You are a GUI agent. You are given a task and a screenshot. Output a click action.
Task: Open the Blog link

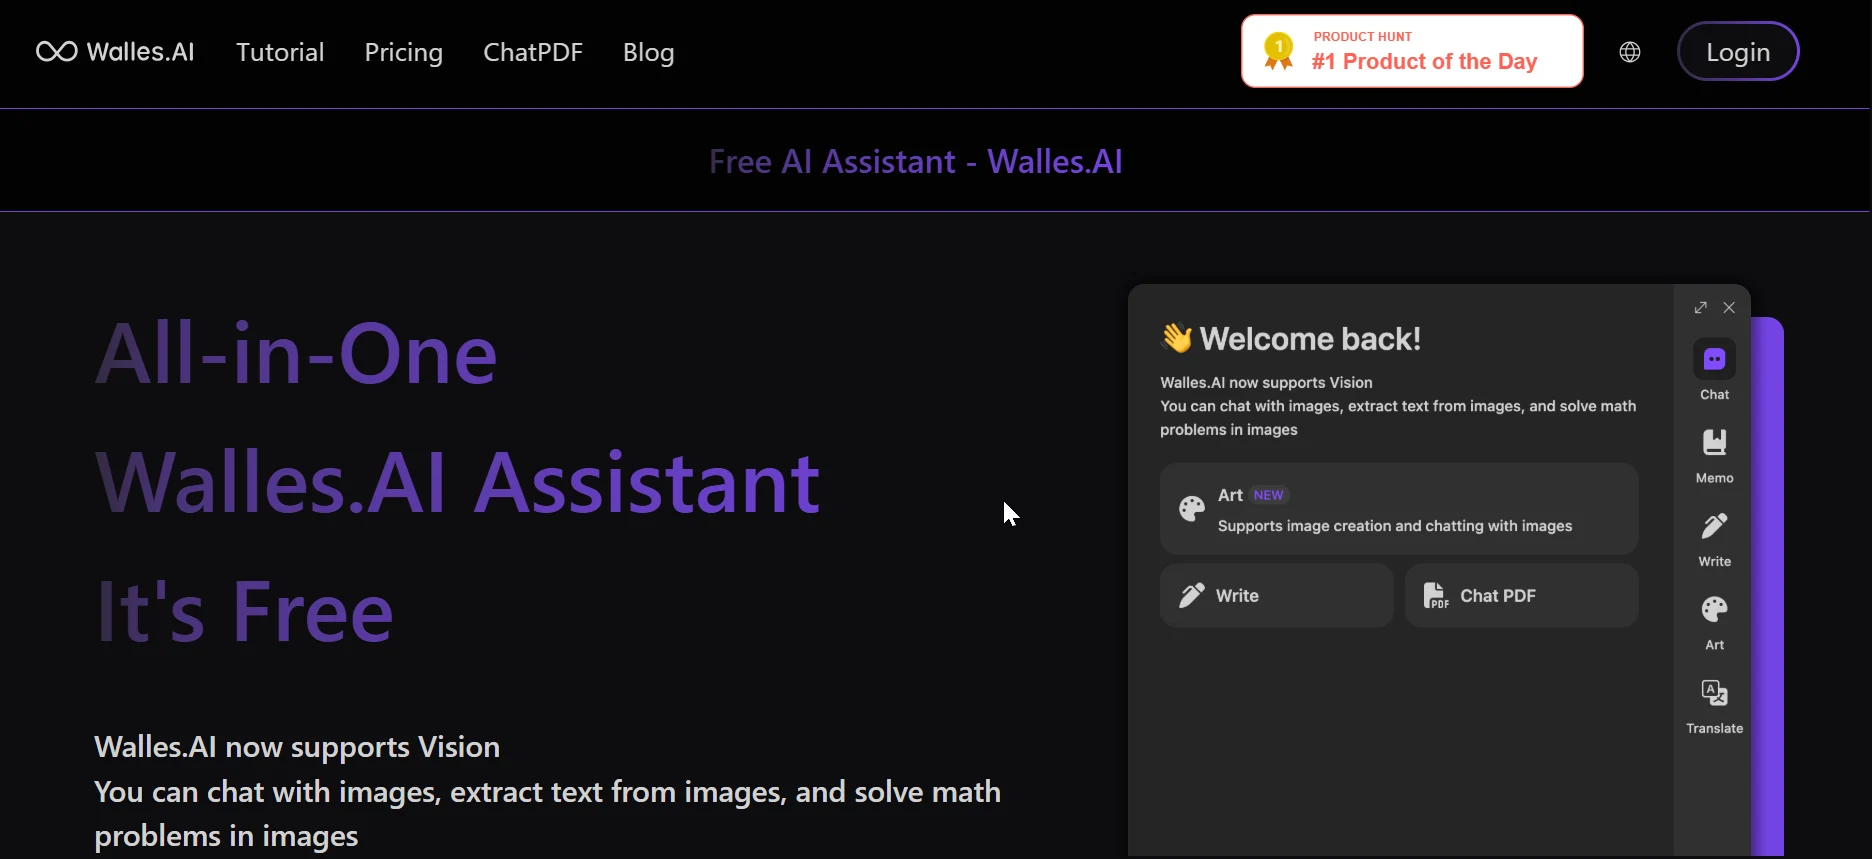(649, 52)
